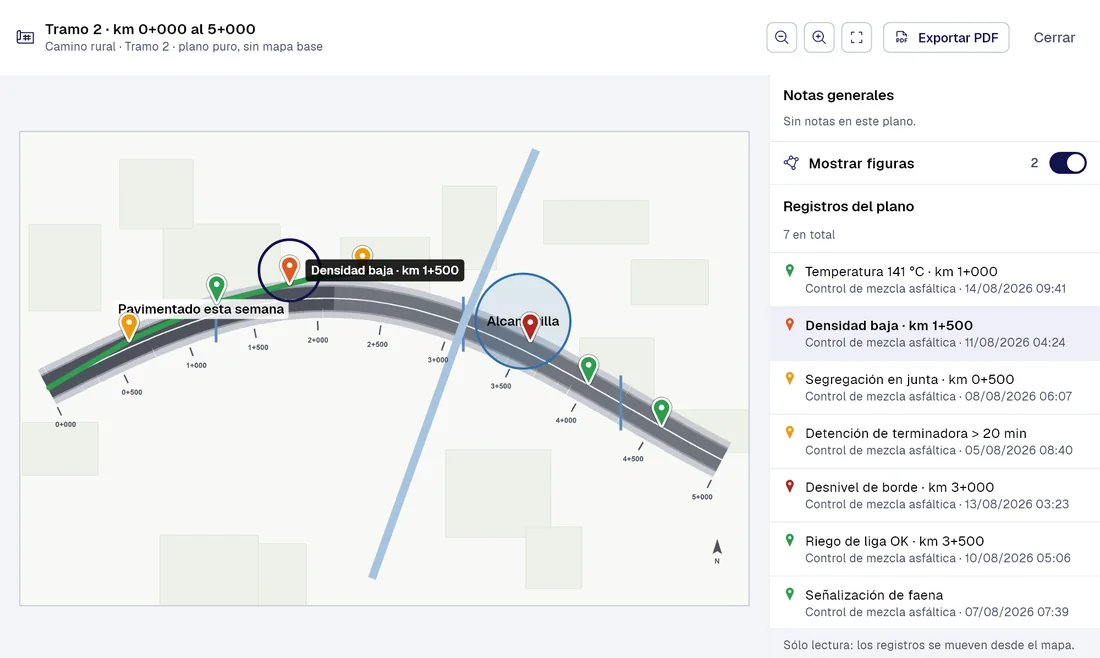Open Desnivel de borde · km 3+000 record
Screen dimensions: 1100x658
point(934,495)
